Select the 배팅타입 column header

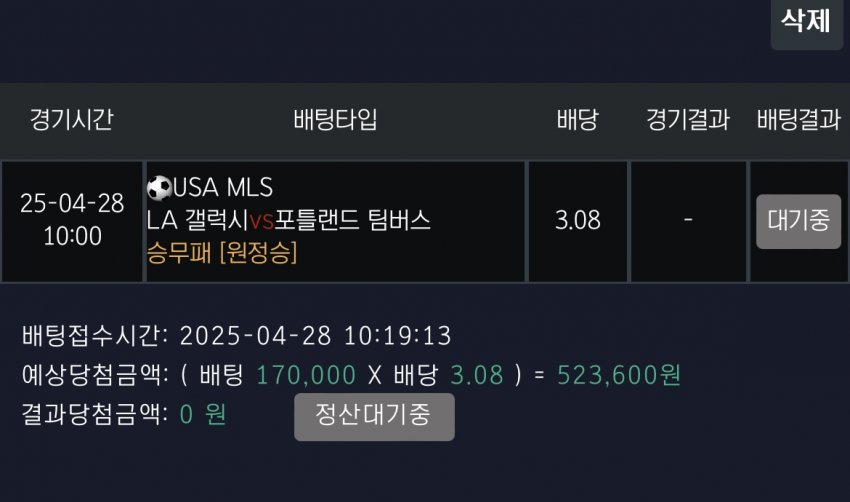[x=336, y=121]
